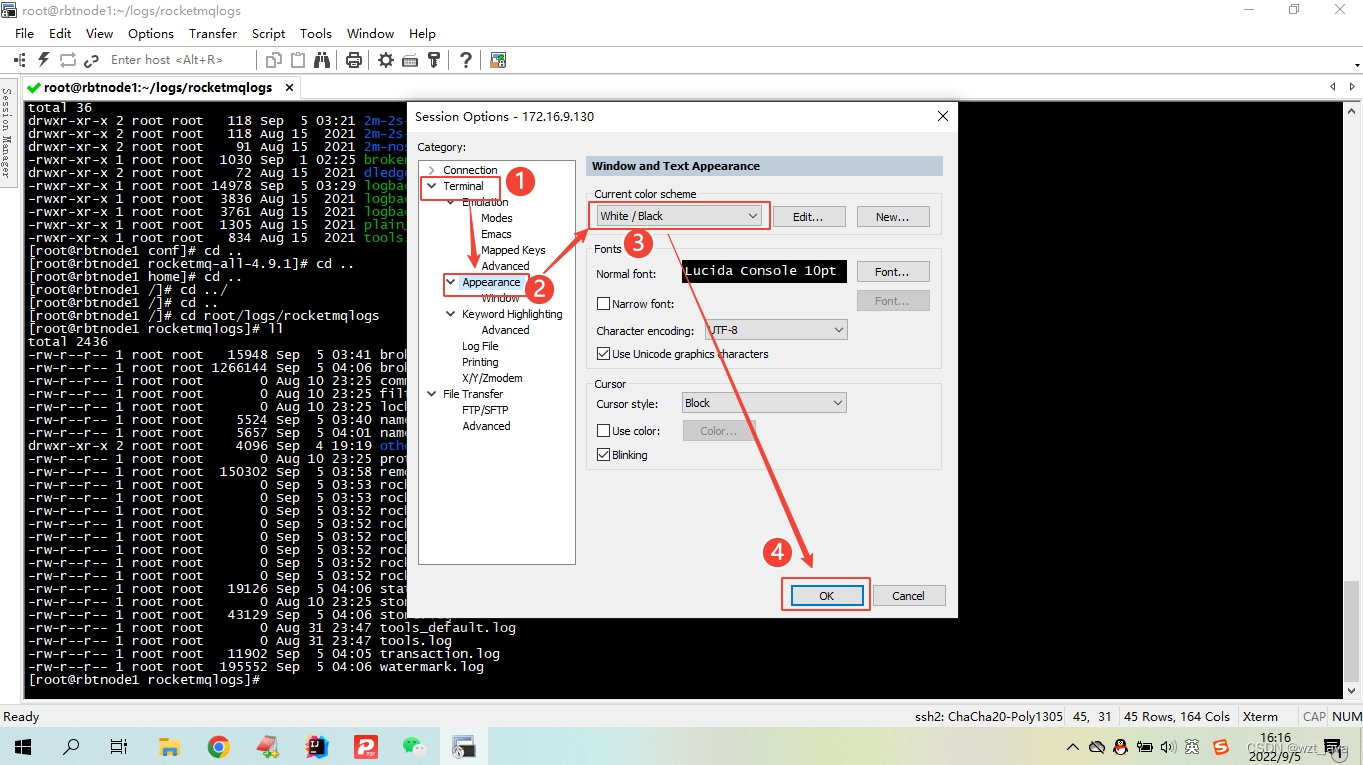Screen dimensions: 1363x765
Task: Click the Reconnect toolbar icon
Action: coord(66,60)
